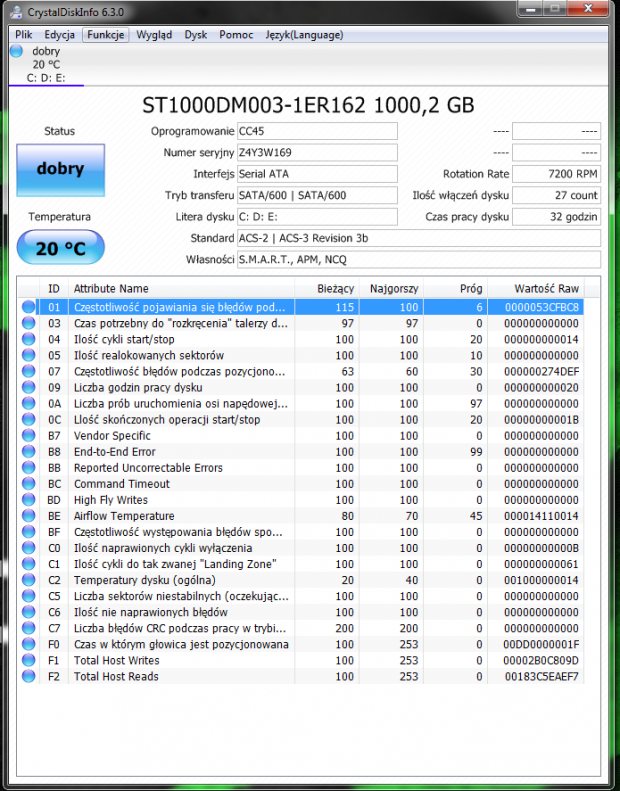Click blue status icon for Total Host Writes
620x791 pixels.
click(x=29, y=661)
